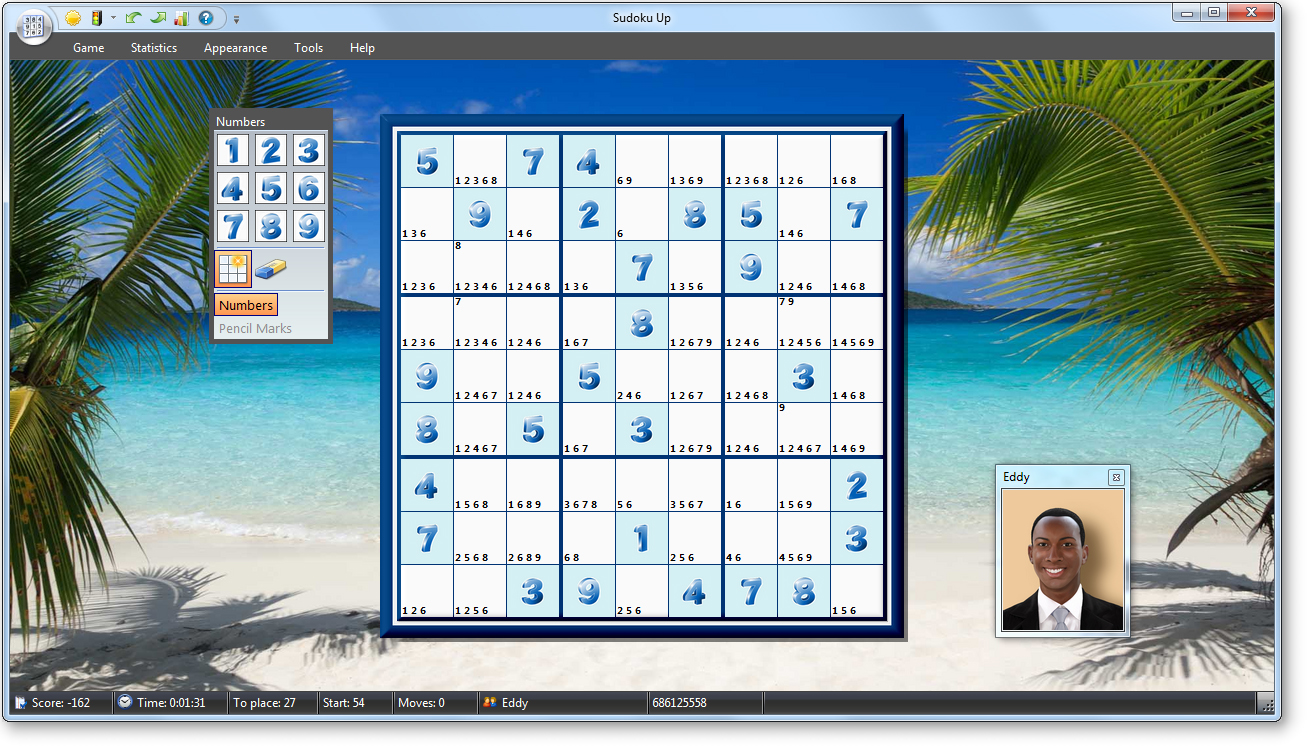Screen dimensions: 1309x746
Task: Switch to Pencil Marks mode
Action: tap(254, 328)
